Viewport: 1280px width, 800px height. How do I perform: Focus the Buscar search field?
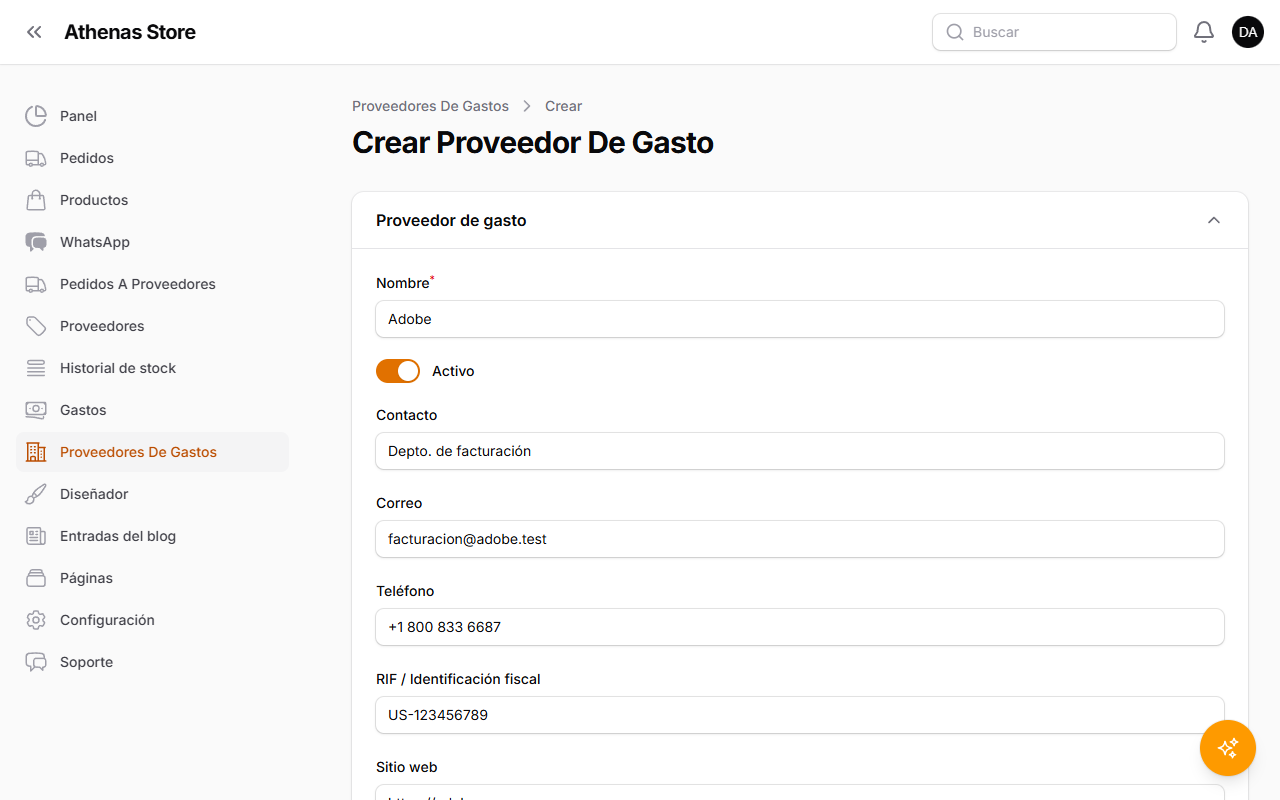(1054, 32)
